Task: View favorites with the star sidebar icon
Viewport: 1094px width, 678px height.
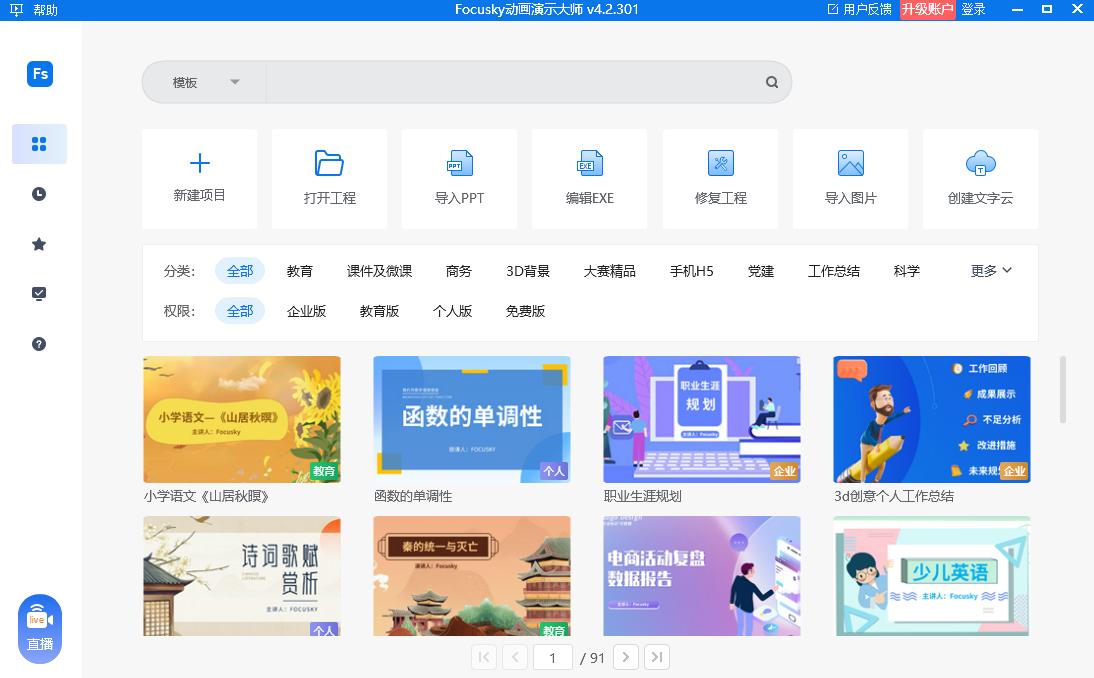Action: (38, 244)
